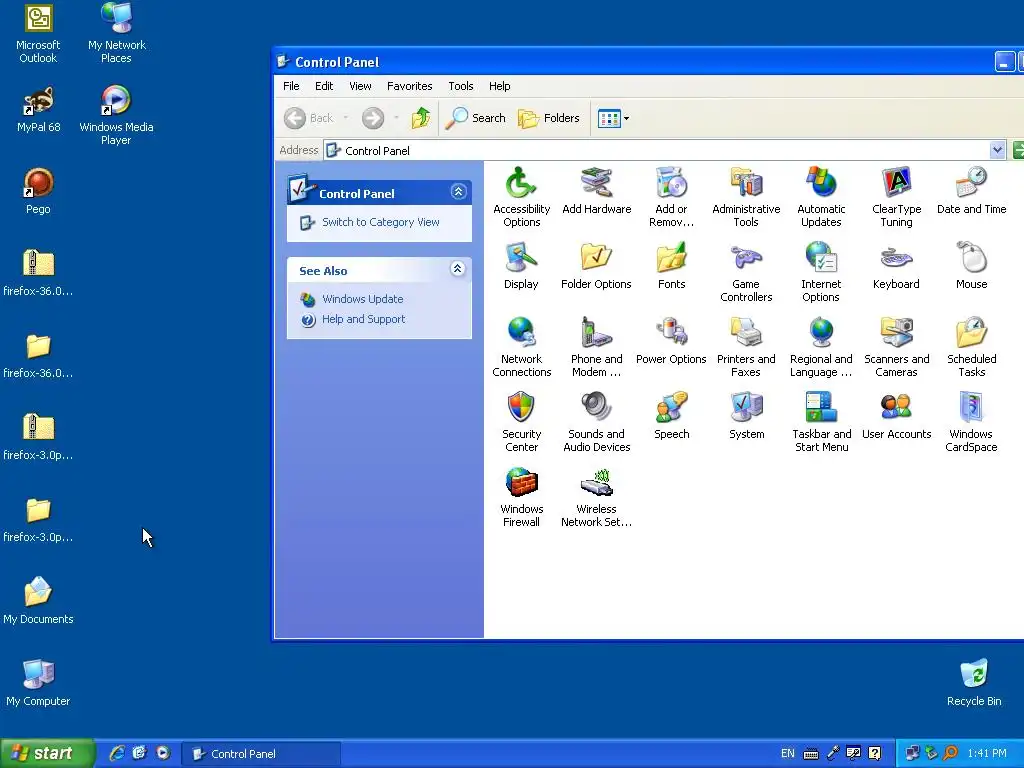Expand the Address bar dropdown
Screen dimensions: 1024x768
(x=997, y=150)
